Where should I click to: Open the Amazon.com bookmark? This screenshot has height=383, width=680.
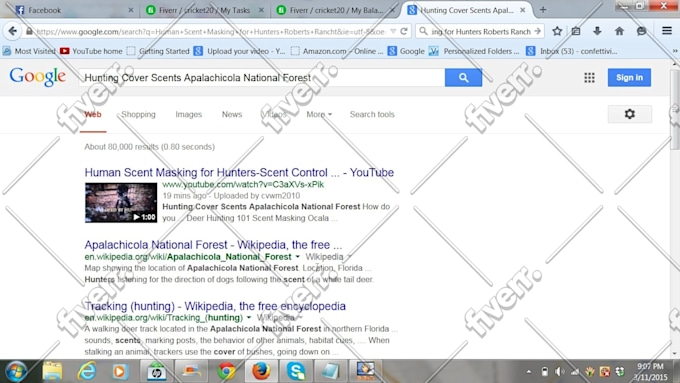point(337,51)
